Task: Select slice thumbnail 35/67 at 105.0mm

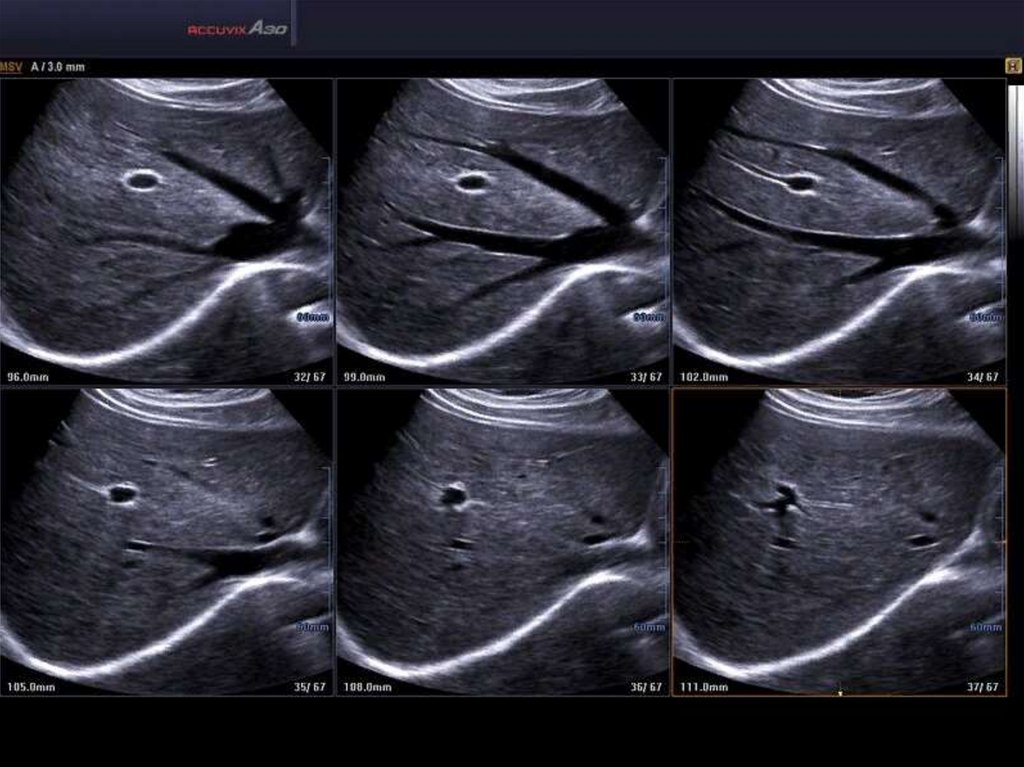Action: 167,542
